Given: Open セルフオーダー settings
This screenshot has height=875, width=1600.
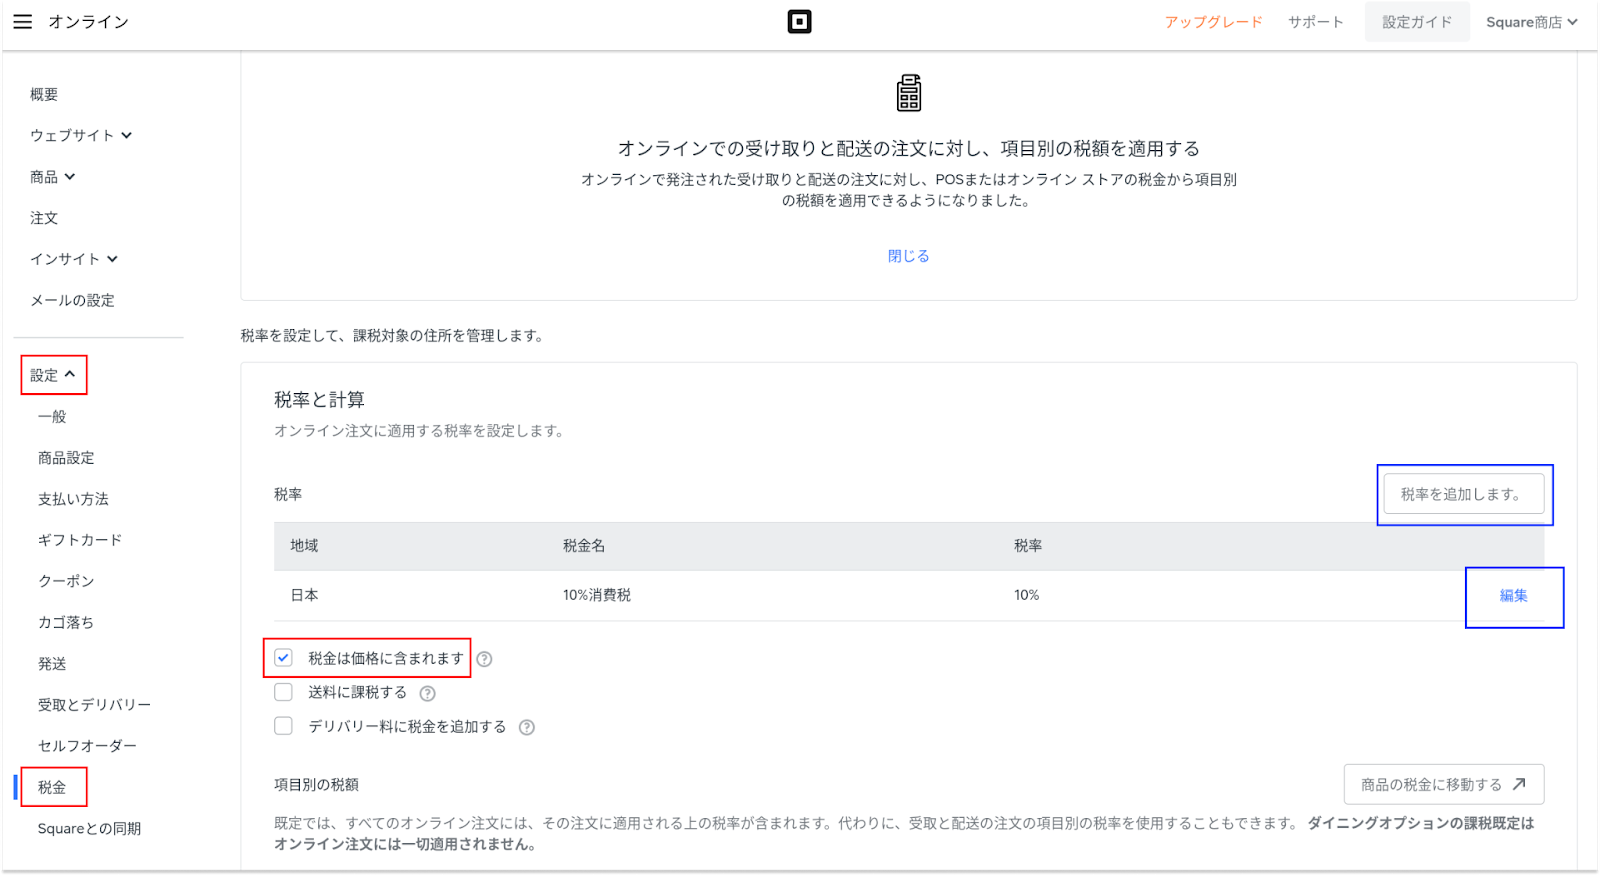Looking at the screenshot, I should [87, 746].
